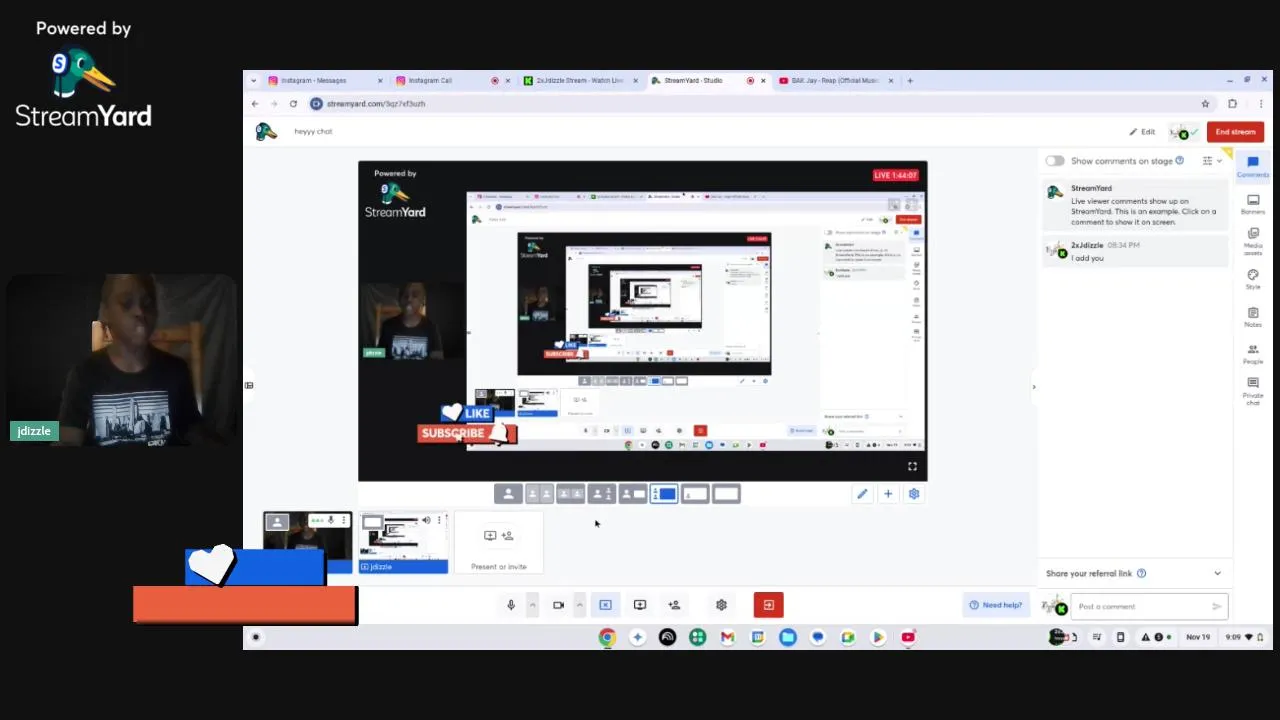The height and width of the screenshot is (720, 1280).
Task: Expand microphone options chevron
Action: [x=532, y=605]
